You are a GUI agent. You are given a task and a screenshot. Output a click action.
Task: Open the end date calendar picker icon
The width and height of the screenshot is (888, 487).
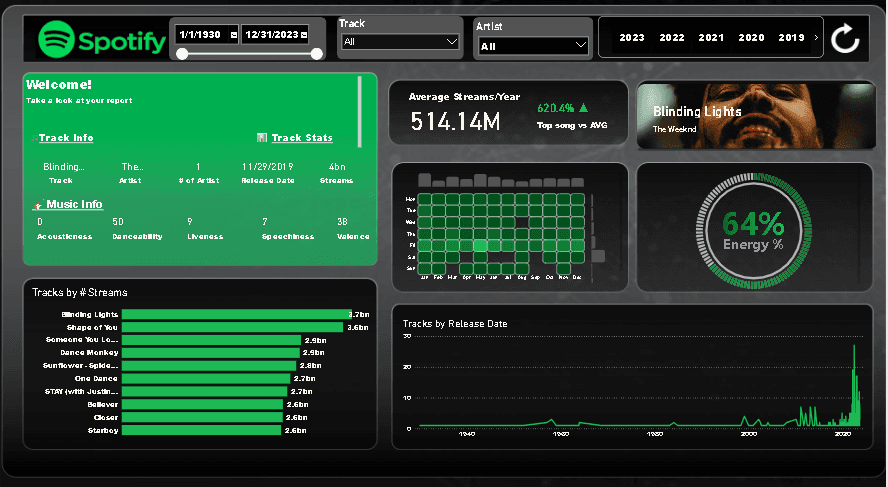point(304,35)
